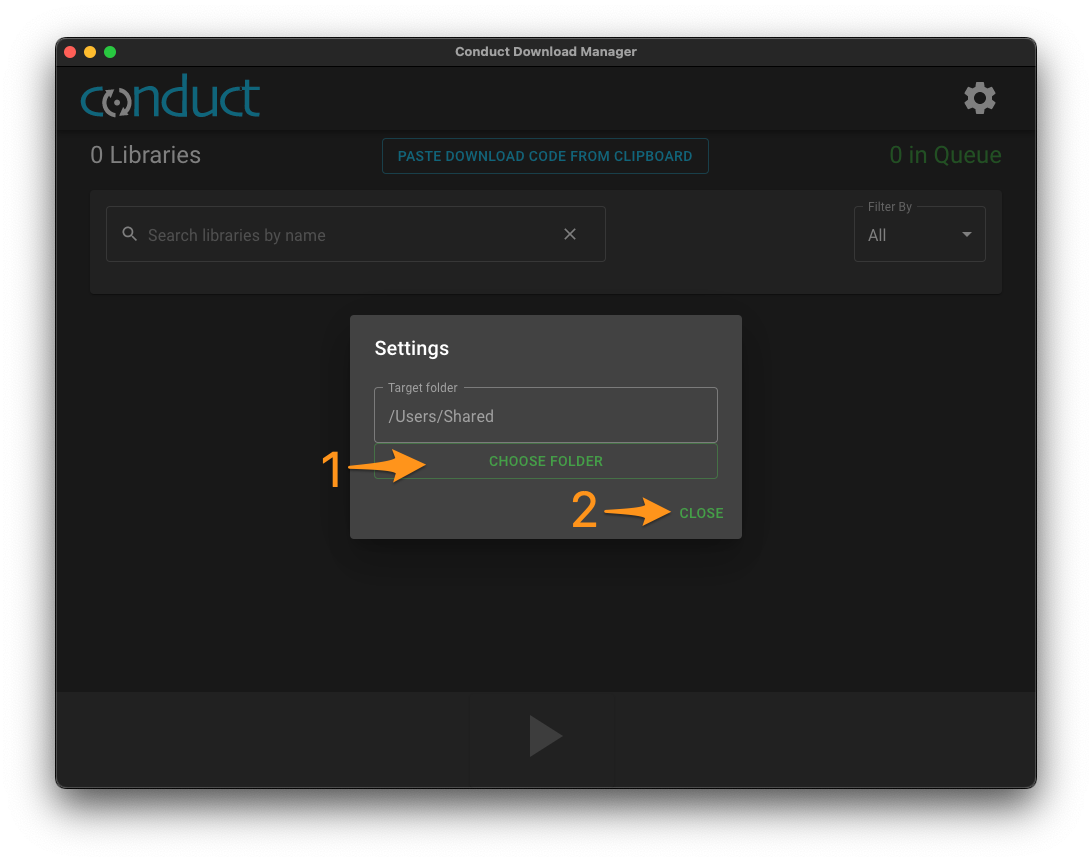
Task: Start the queue with the play button
Action: click(544, 735)
